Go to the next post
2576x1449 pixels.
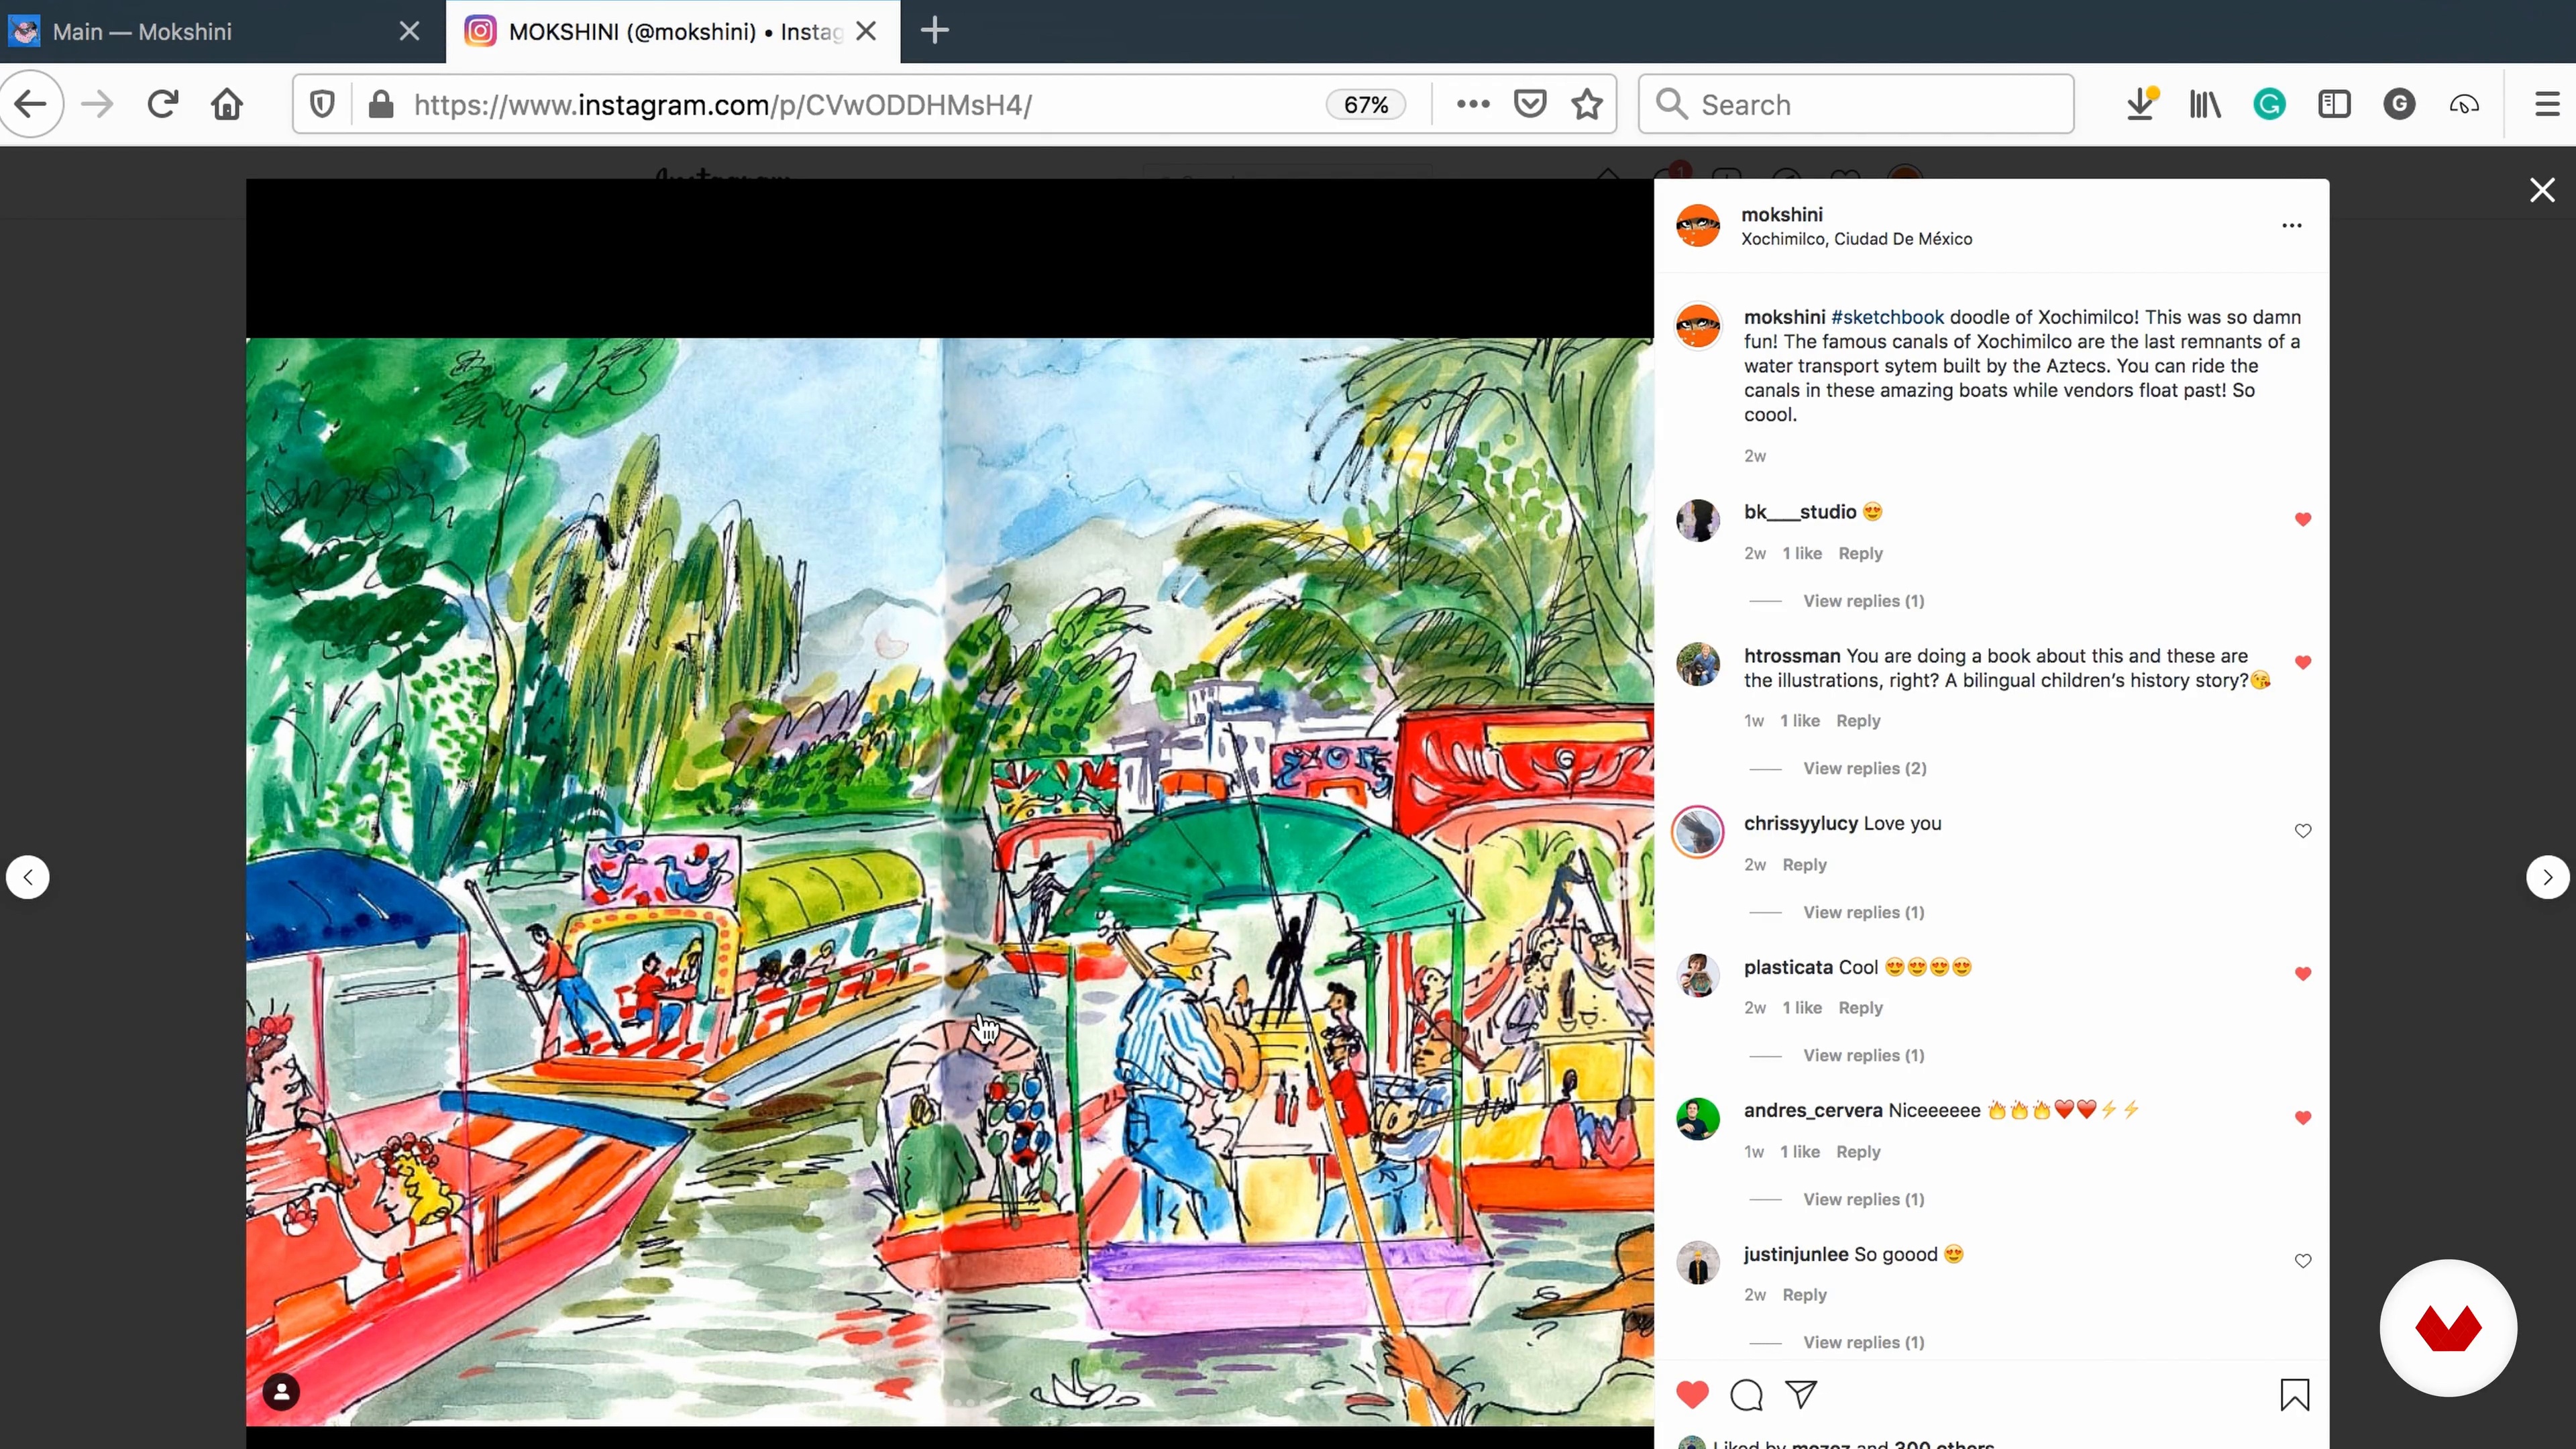tap(2547, 877)
